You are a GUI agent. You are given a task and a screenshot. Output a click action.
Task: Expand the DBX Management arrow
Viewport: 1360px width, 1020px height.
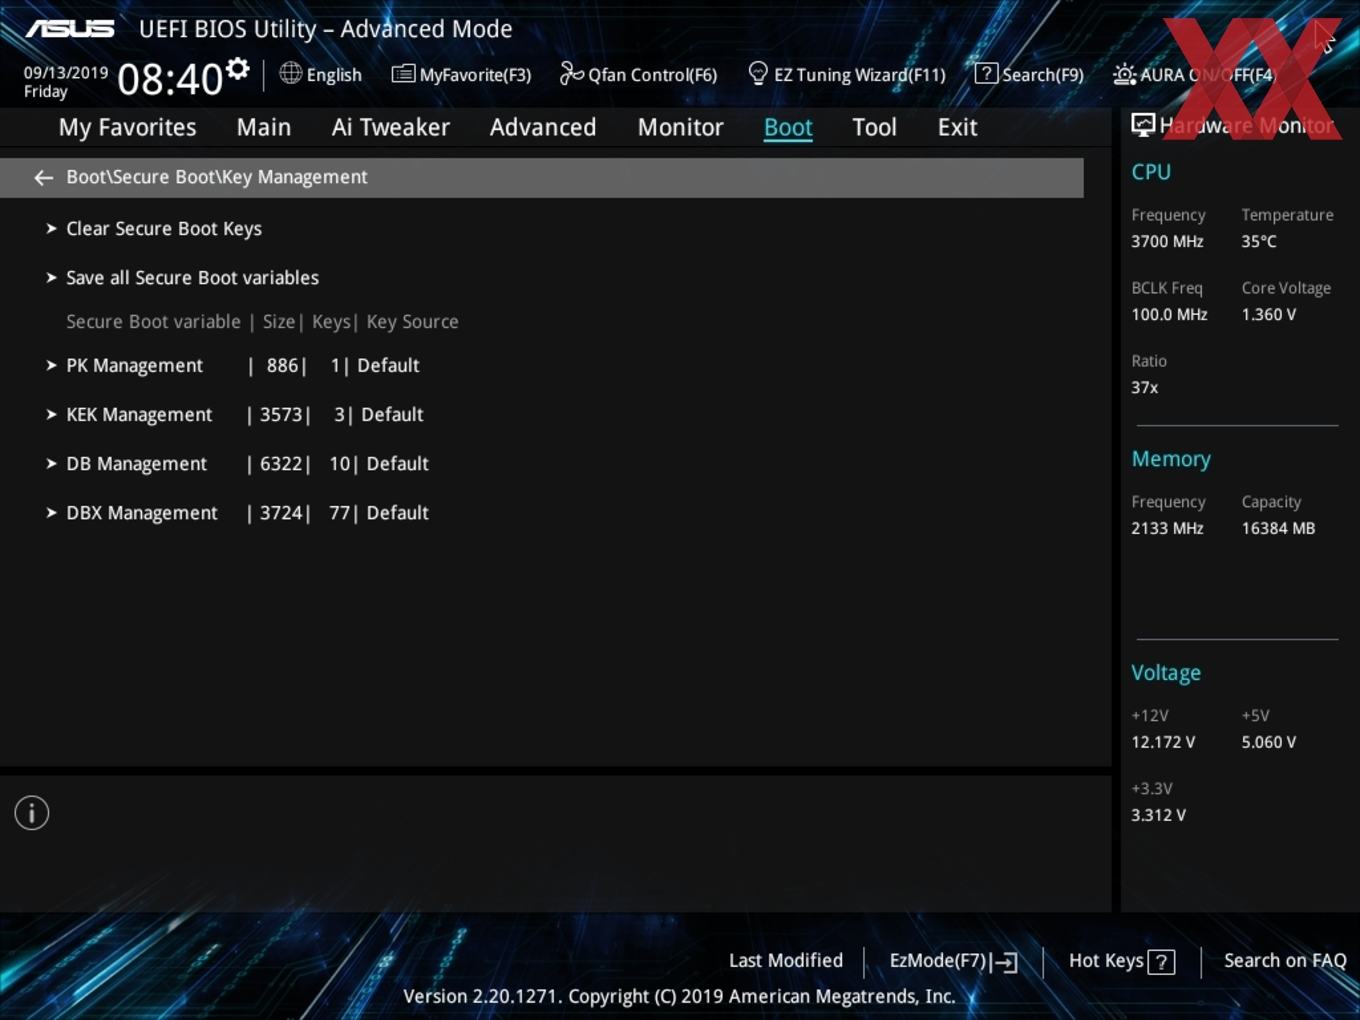tap(51, 512)
